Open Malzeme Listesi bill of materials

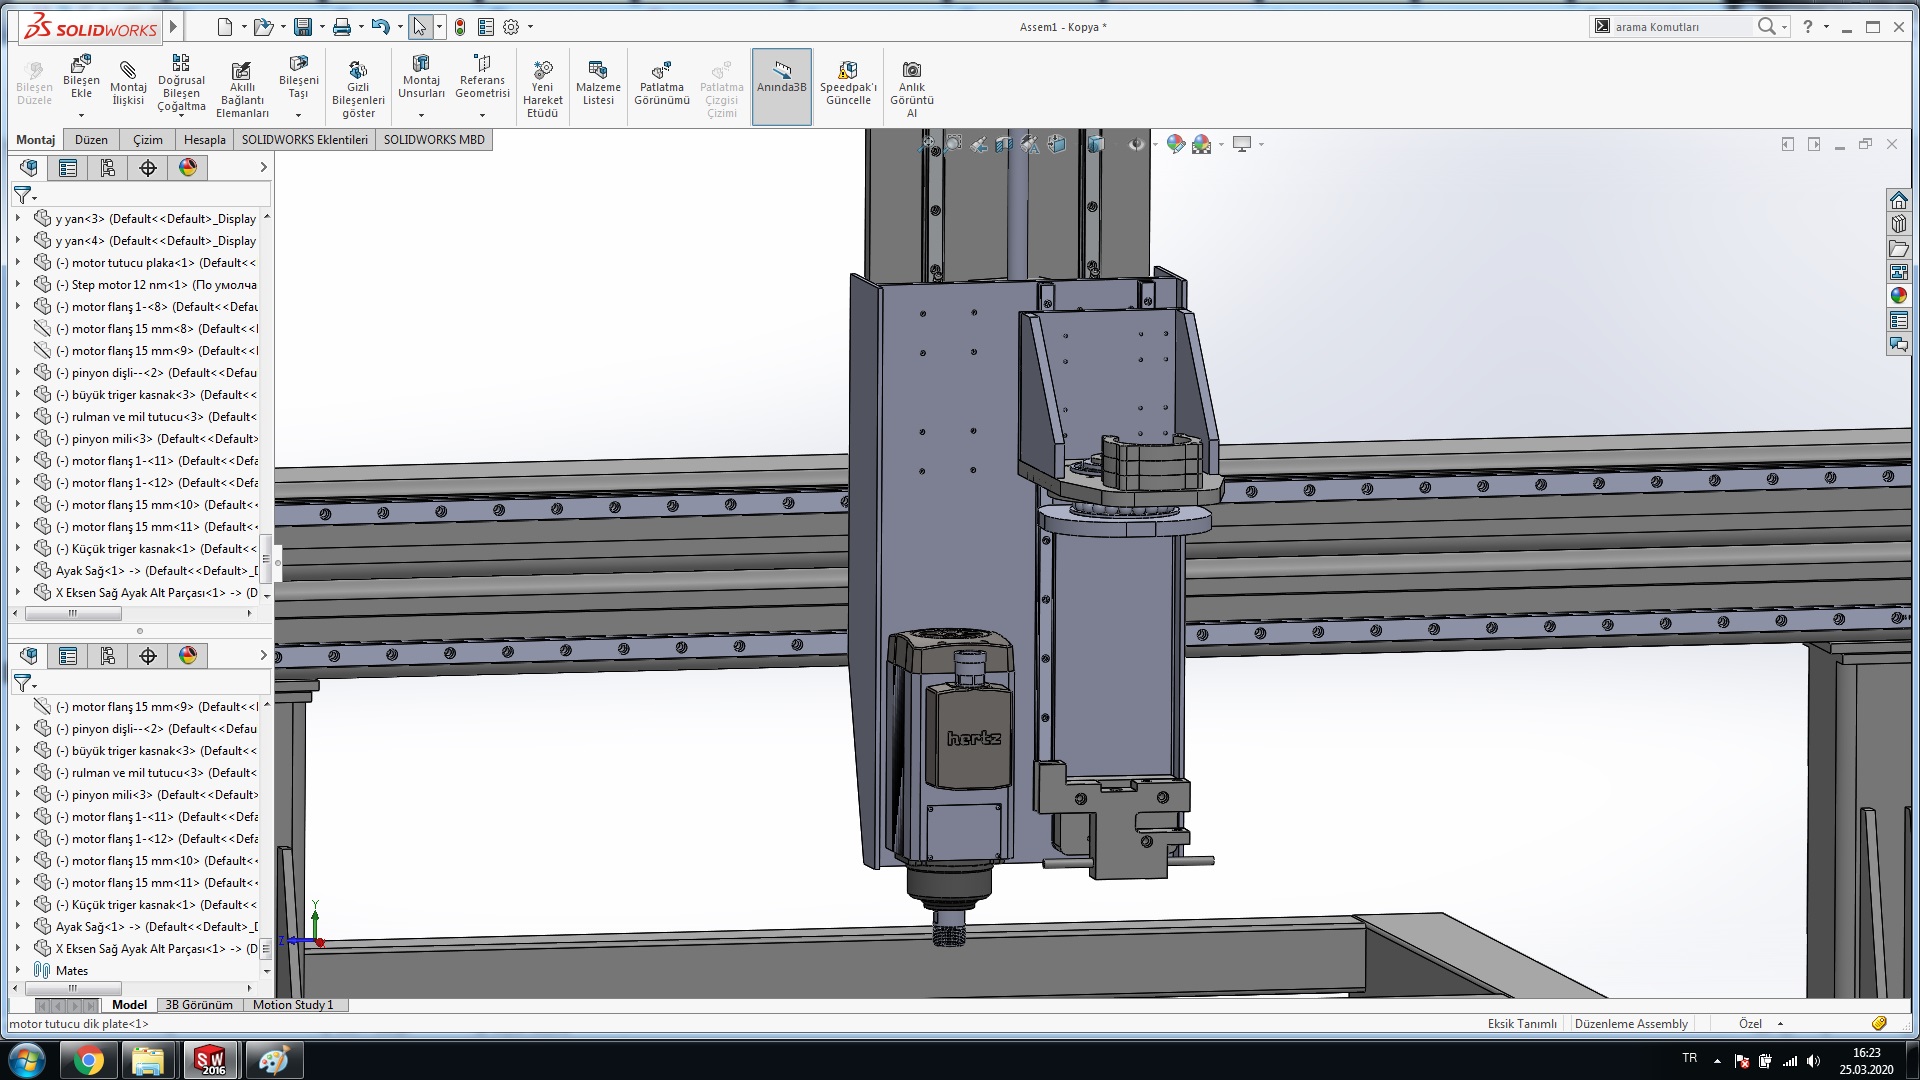tap(598, 83)
